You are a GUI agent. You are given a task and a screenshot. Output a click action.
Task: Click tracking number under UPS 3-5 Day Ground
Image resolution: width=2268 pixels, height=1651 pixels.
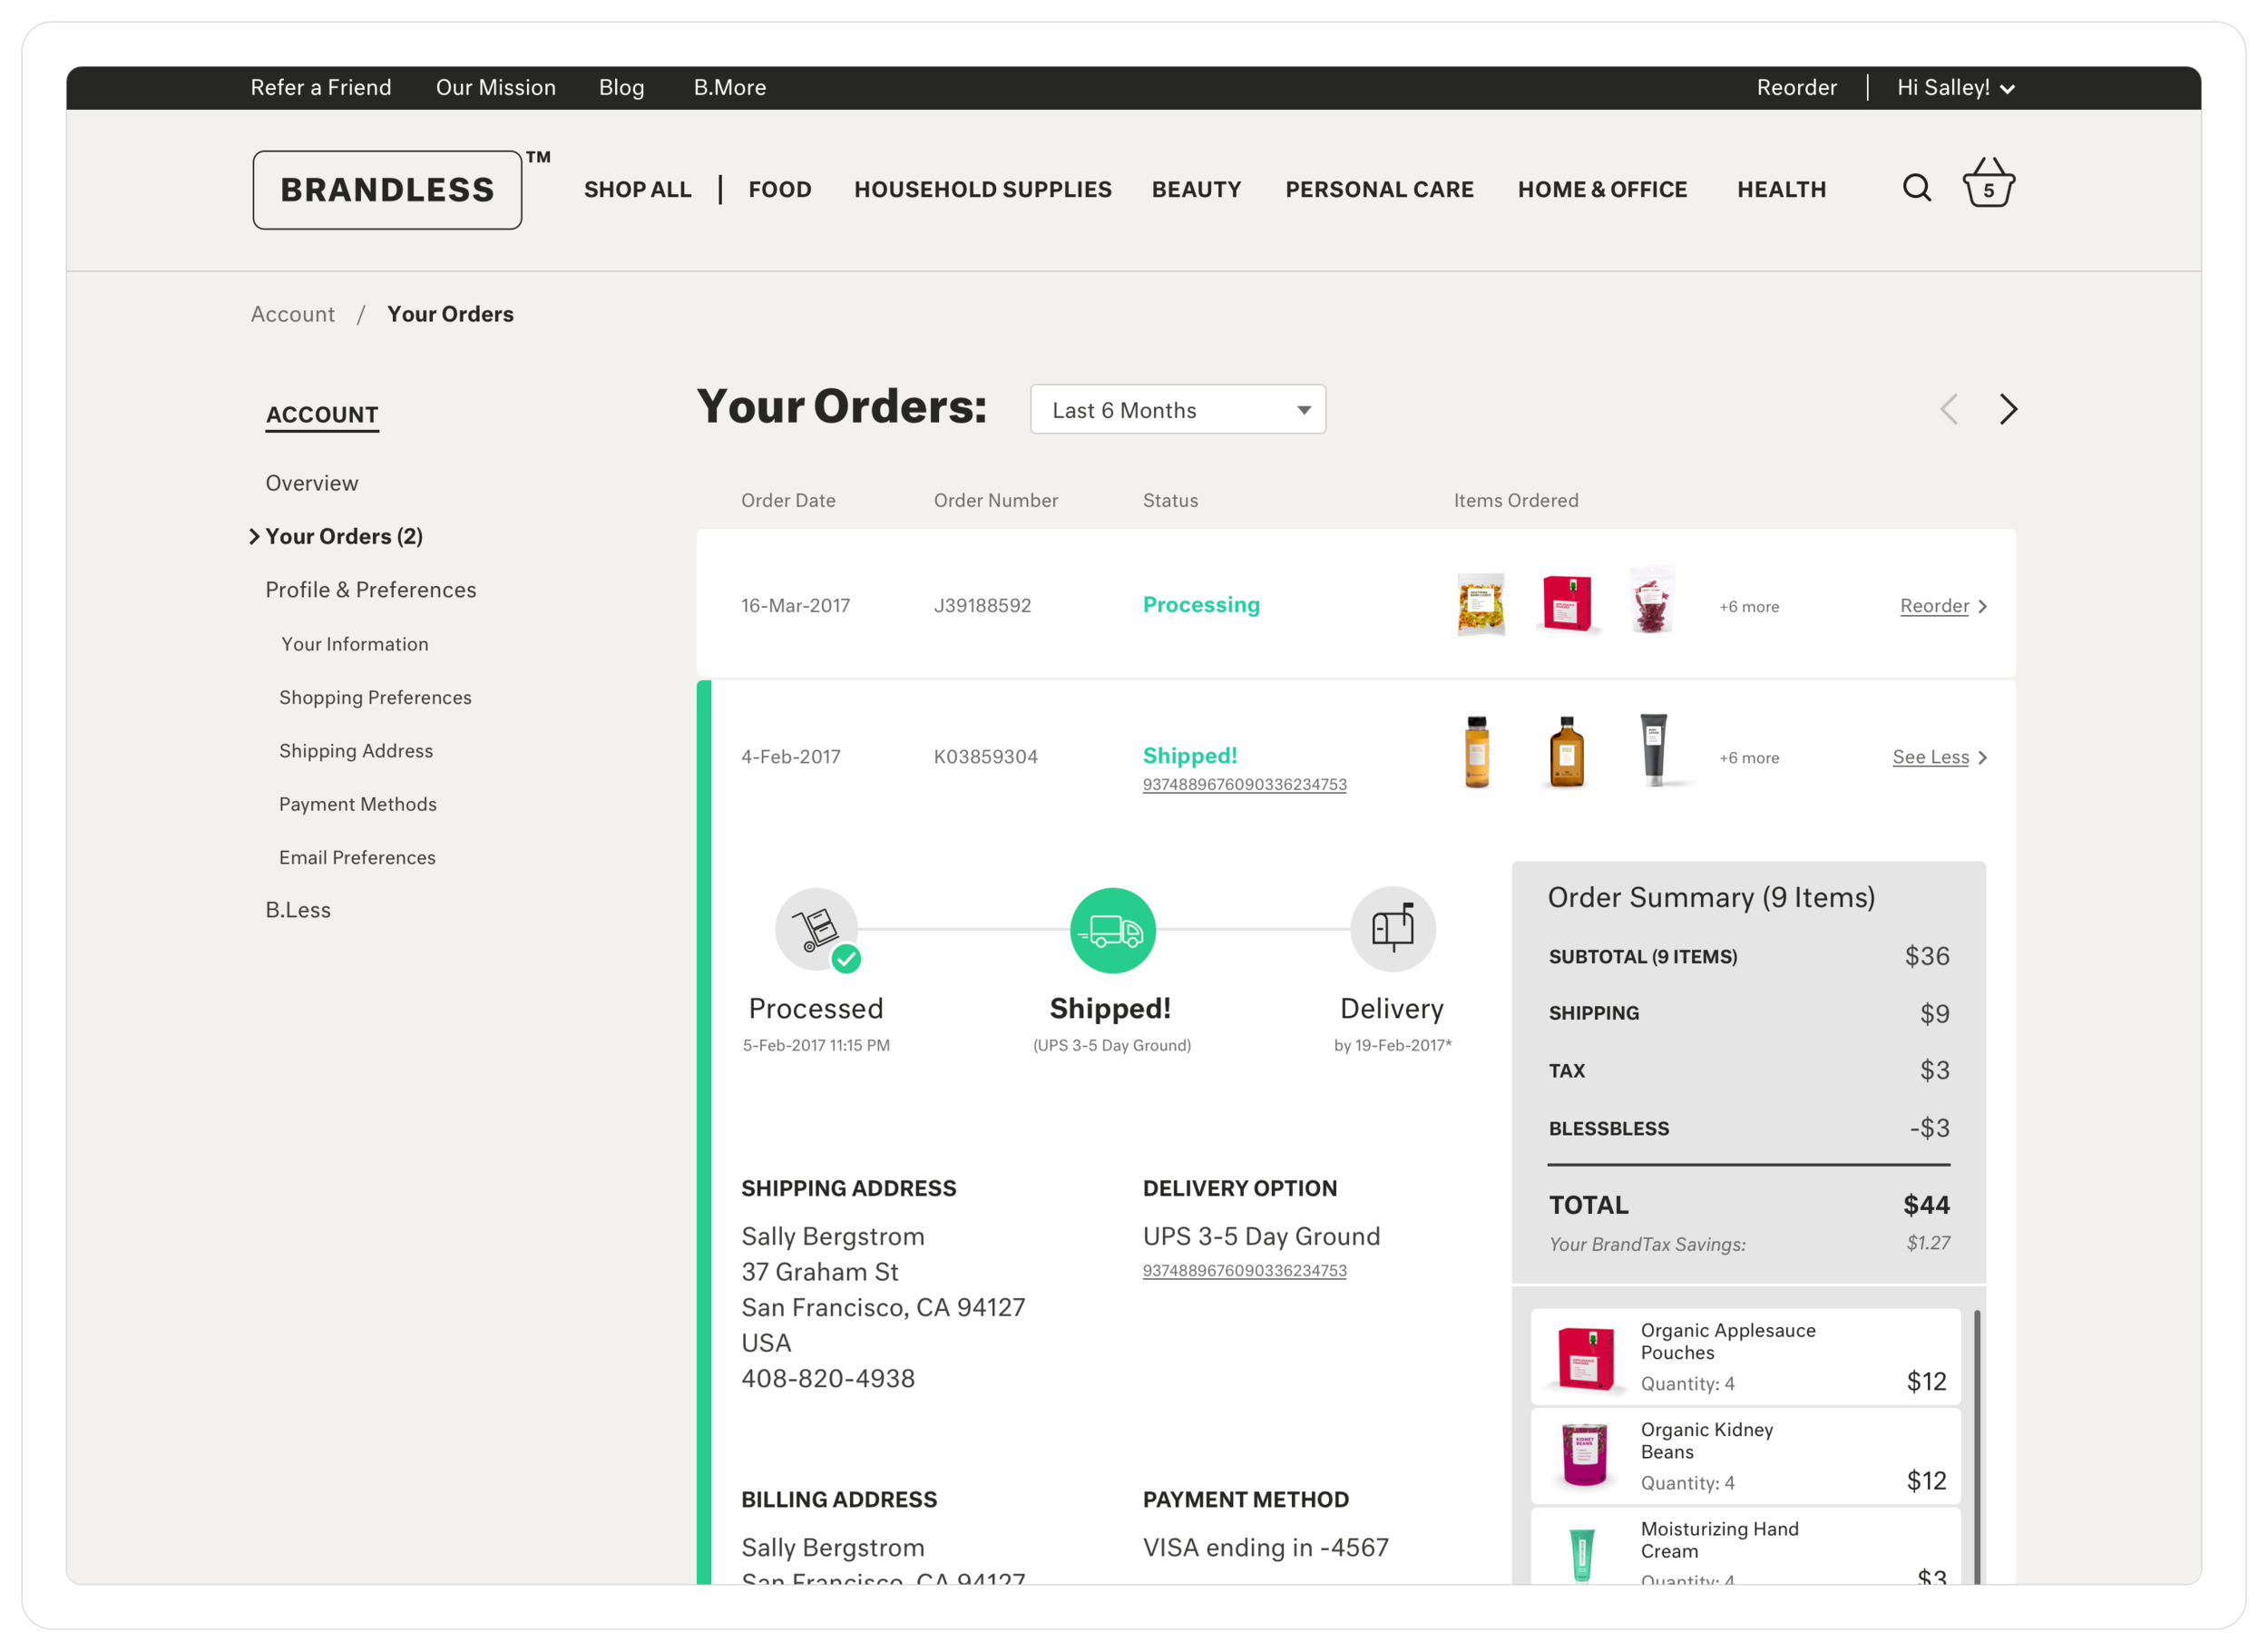(1245, 1271)
